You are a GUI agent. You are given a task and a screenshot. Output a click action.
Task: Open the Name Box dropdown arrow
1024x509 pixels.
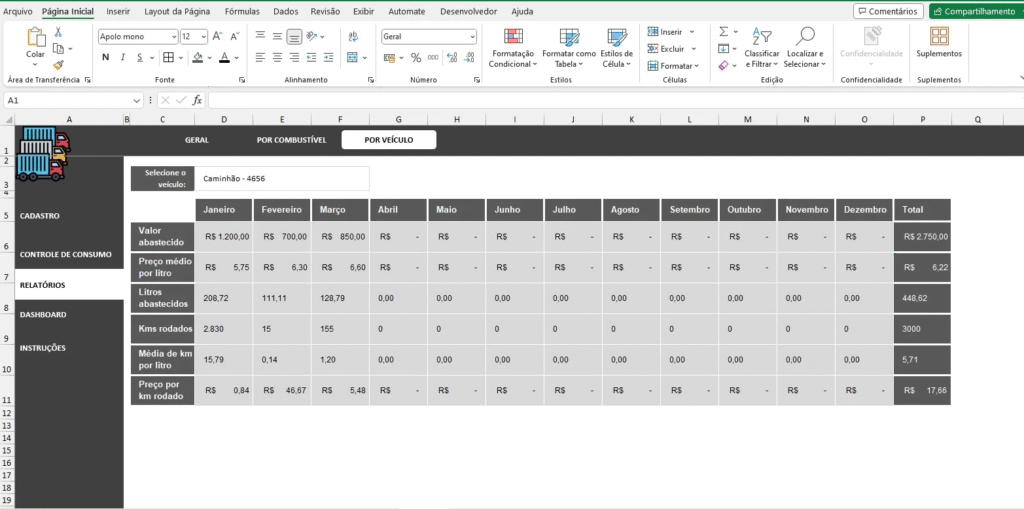(137, 100)
